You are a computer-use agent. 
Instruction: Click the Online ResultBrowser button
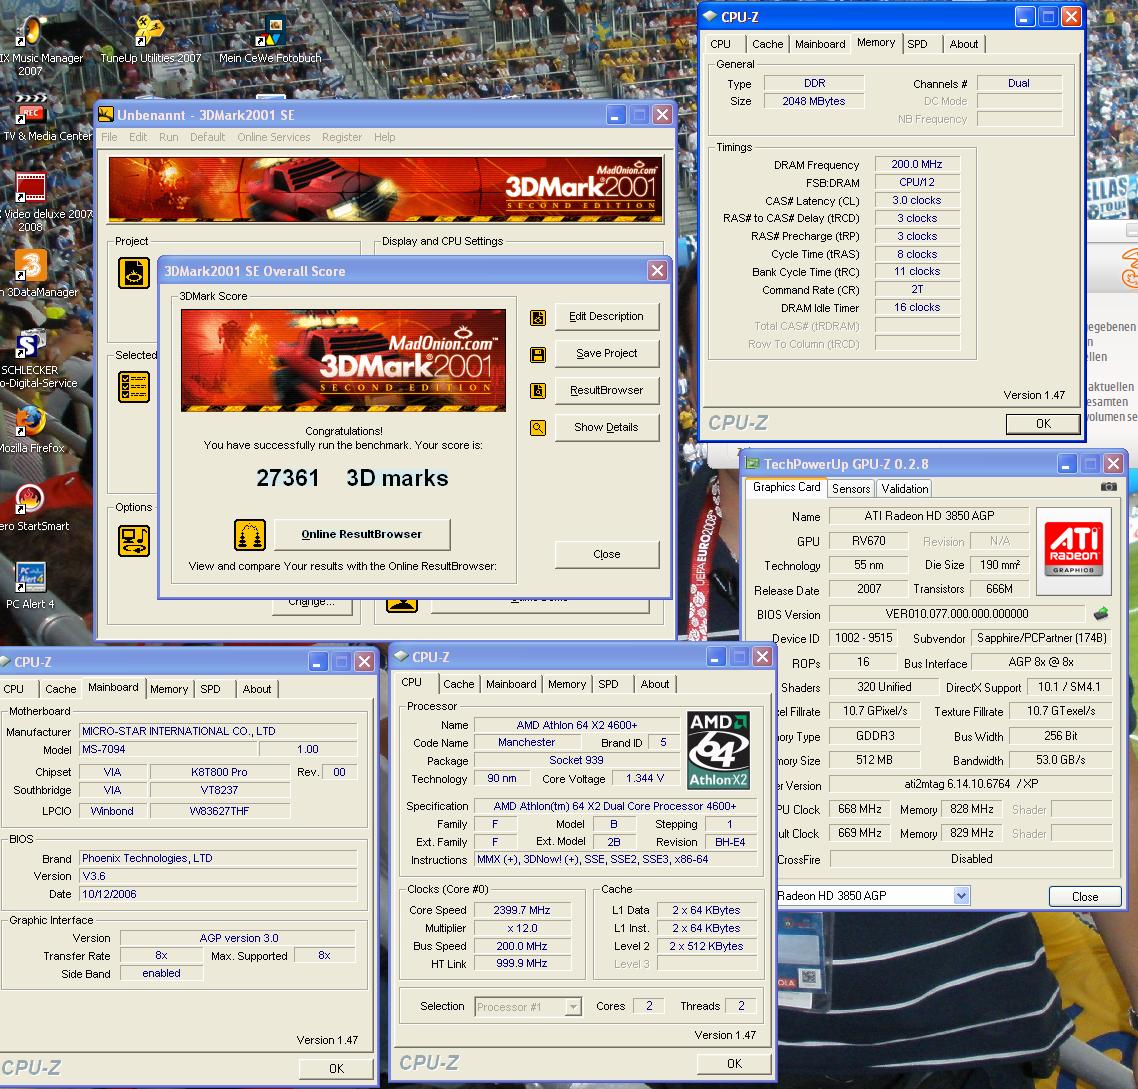(361, 534)
